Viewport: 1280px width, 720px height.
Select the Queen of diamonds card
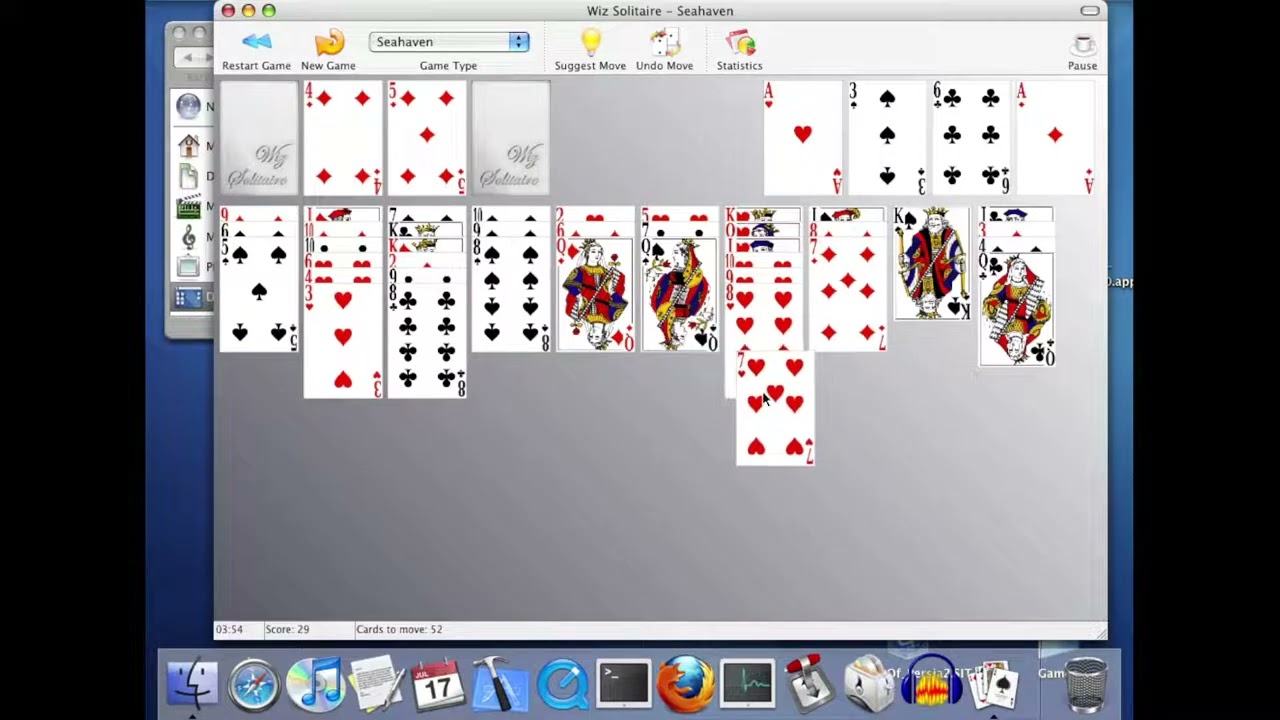point(595,295)
